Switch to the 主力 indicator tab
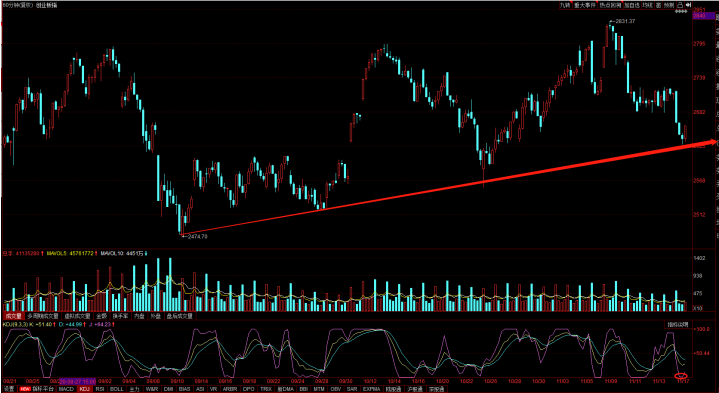 (134, 389)
